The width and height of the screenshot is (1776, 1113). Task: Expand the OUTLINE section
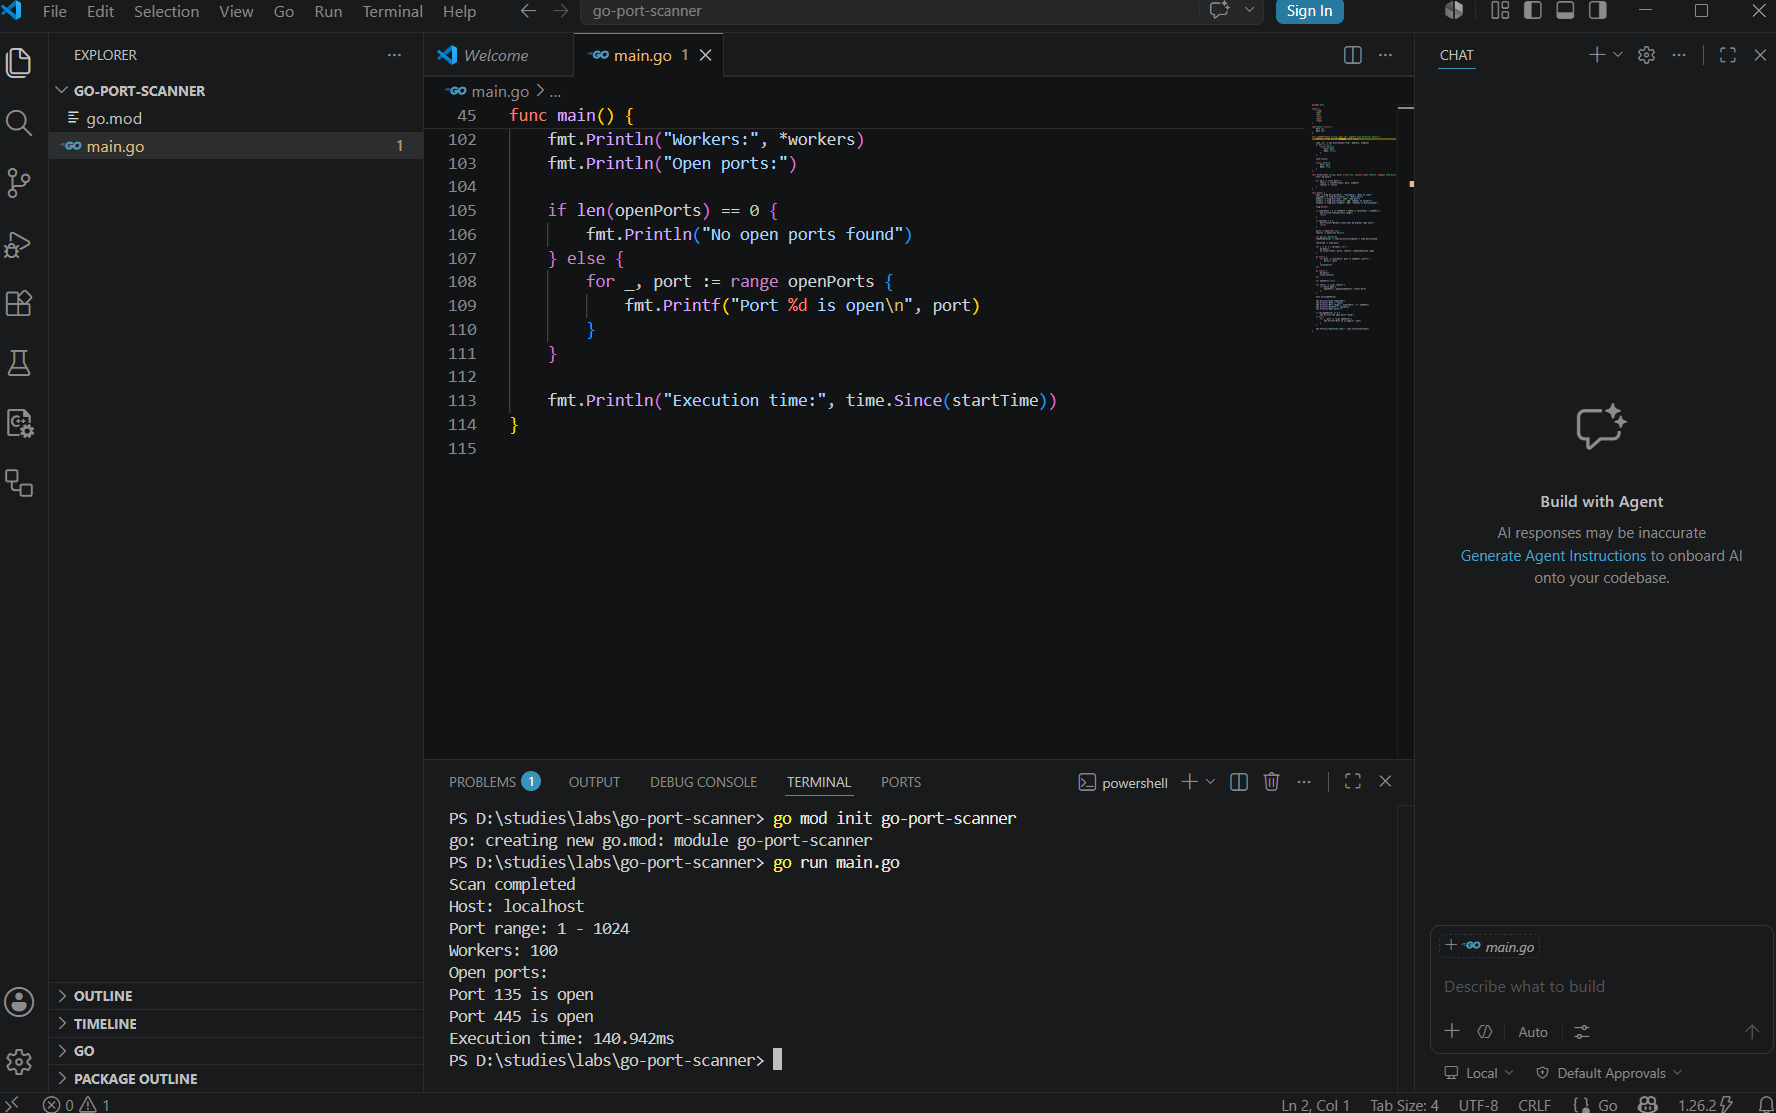[x=236, y=996]
